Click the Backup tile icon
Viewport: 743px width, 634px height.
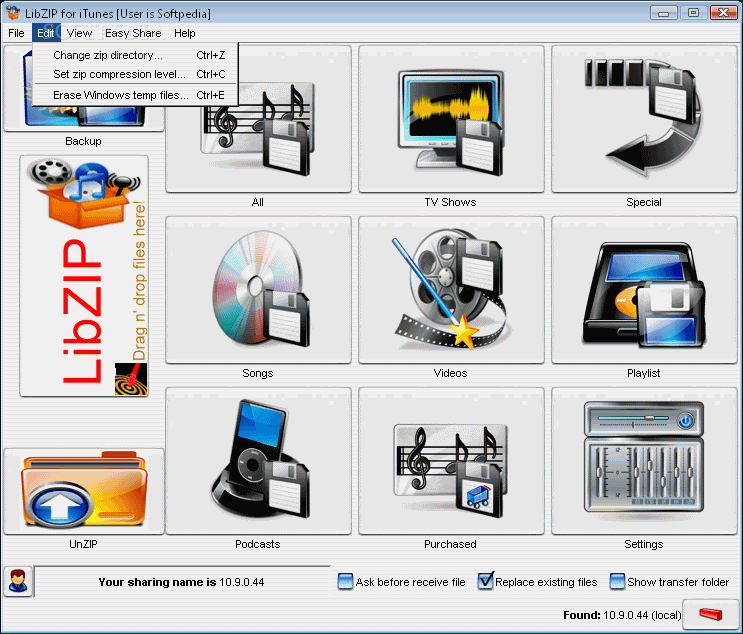tap(84, 118)
